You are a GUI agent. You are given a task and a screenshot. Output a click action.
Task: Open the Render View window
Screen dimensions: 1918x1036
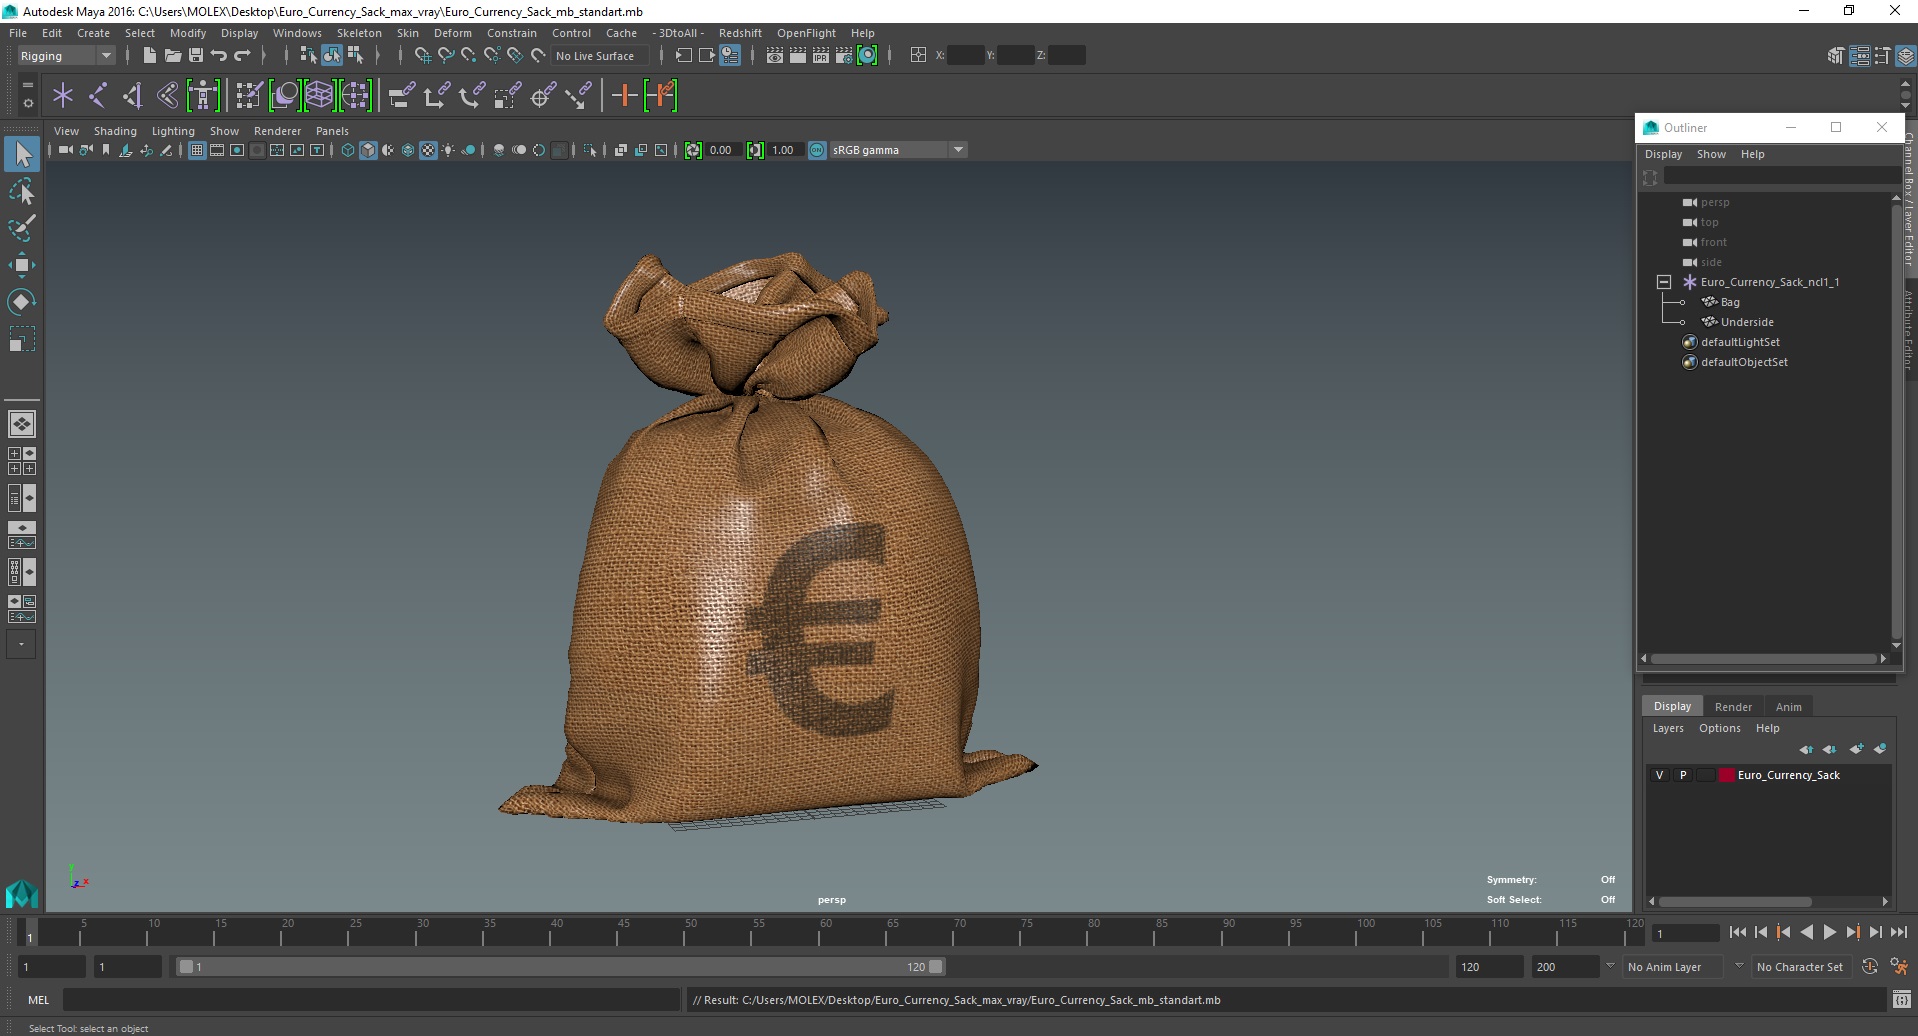coord(775,55)
